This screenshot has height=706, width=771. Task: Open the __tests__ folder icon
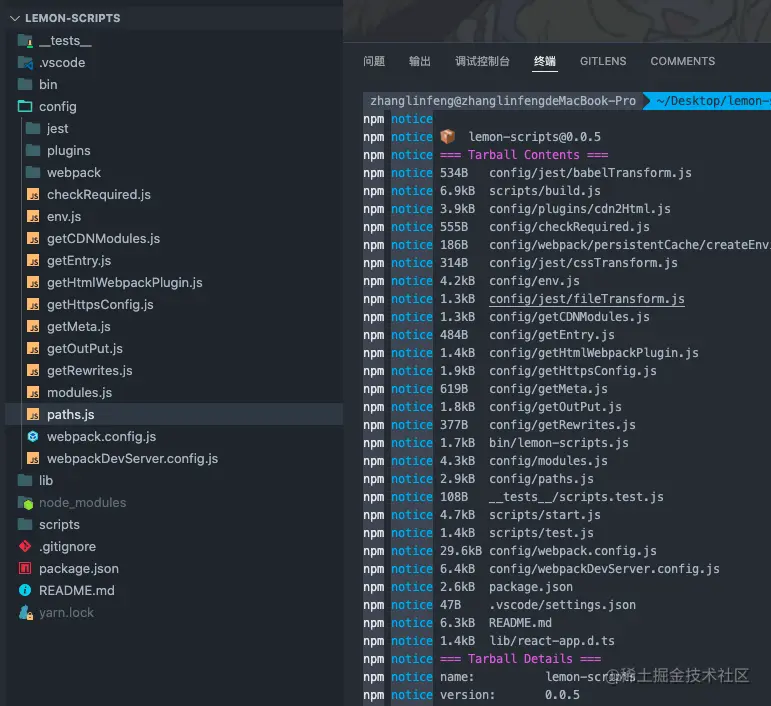click(25, 40)
